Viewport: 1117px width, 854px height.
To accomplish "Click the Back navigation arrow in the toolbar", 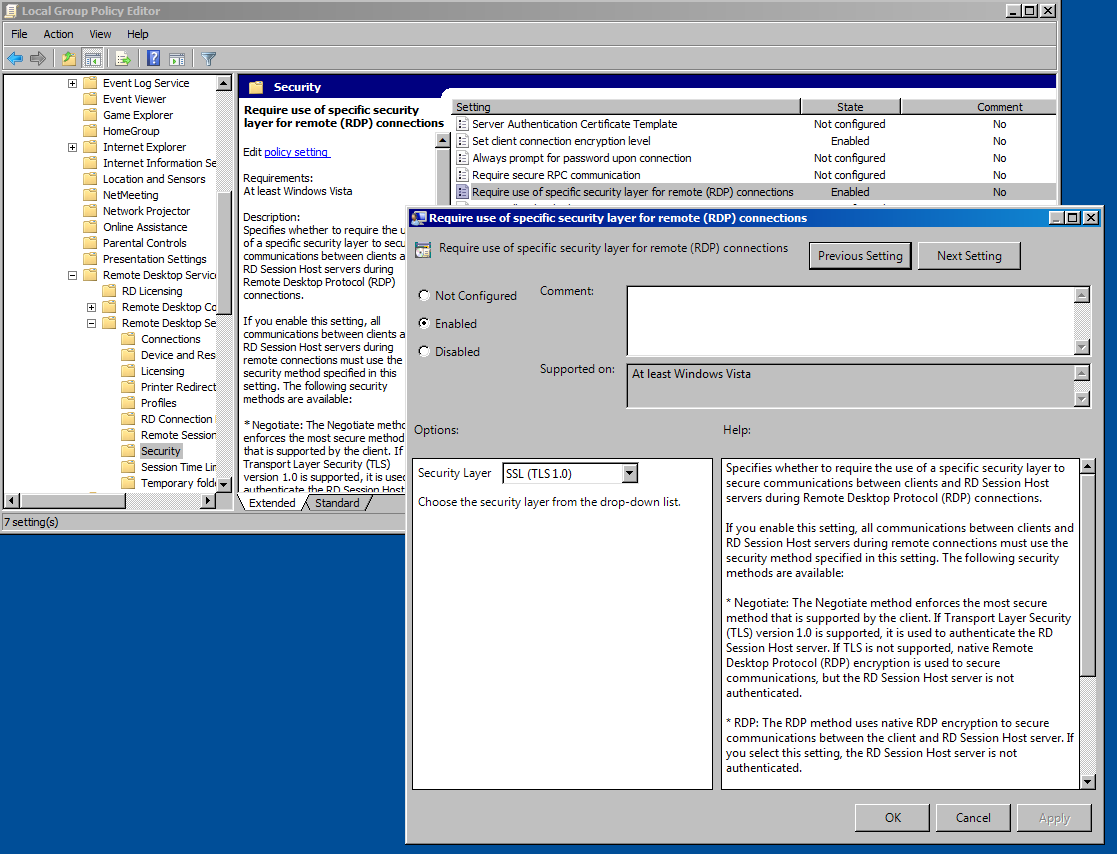I will [x=14, y=58].
